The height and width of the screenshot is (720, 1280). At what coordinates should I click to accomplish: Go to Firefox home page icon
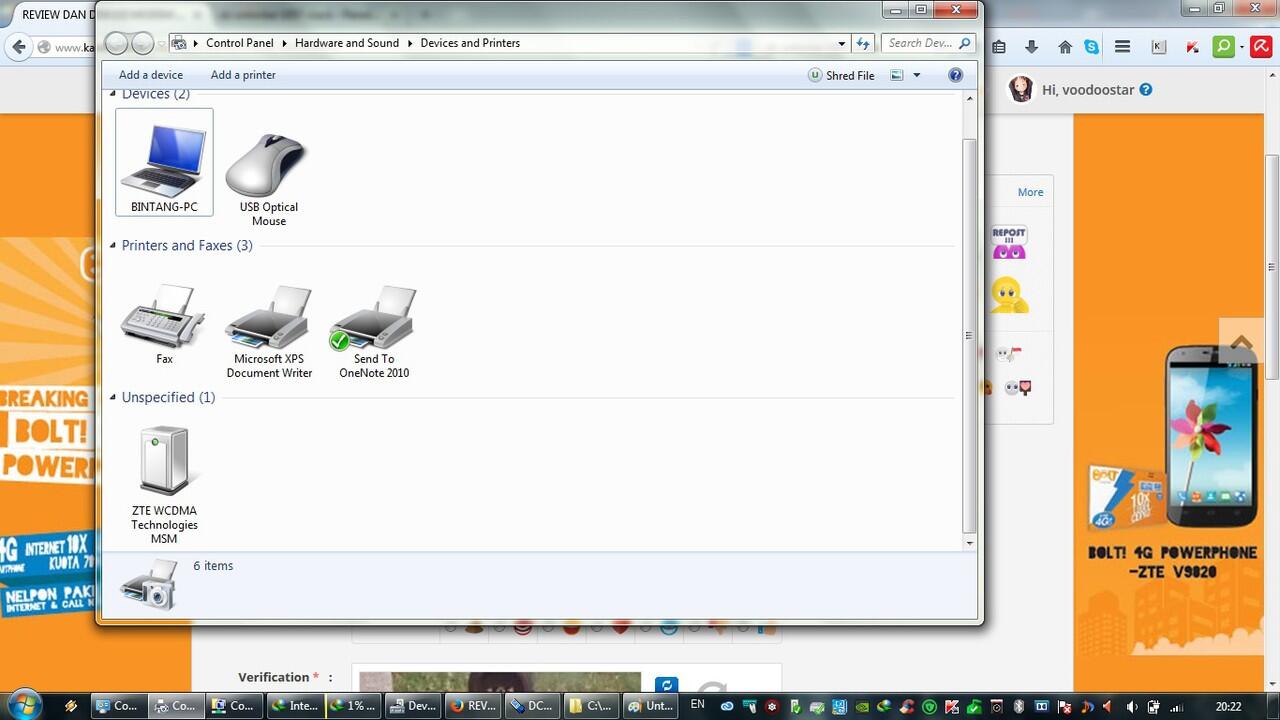click(1065, 47)
